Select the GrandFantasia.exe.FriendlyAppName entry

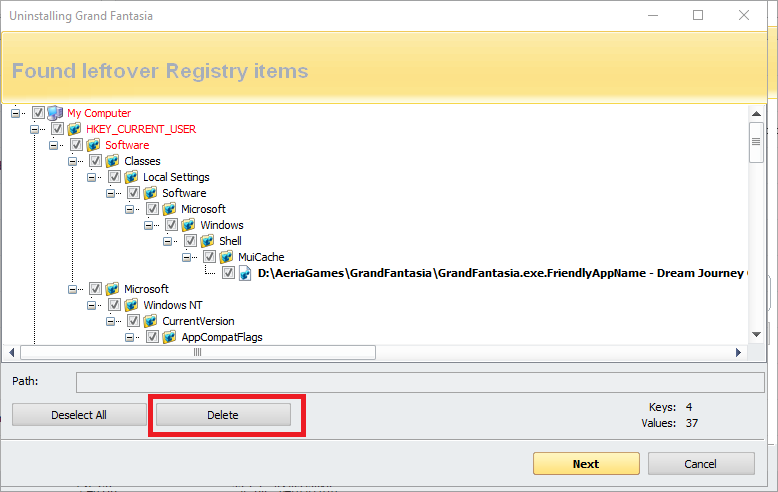point(503,273)
